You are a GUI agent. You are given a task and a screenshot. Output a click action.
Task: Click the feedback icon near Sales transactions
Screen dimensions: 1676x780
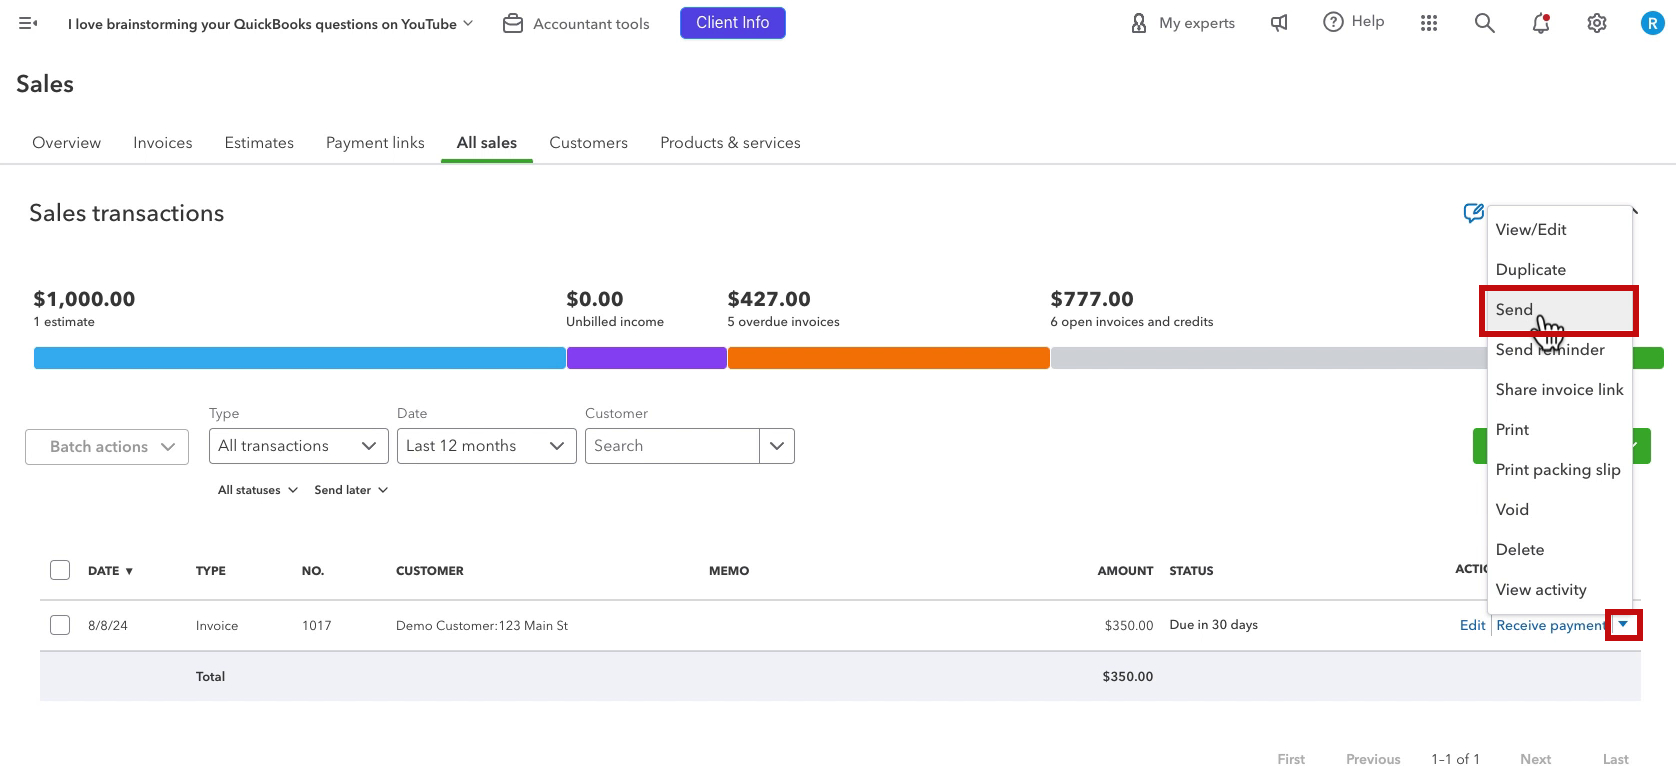pos(1473,213)
